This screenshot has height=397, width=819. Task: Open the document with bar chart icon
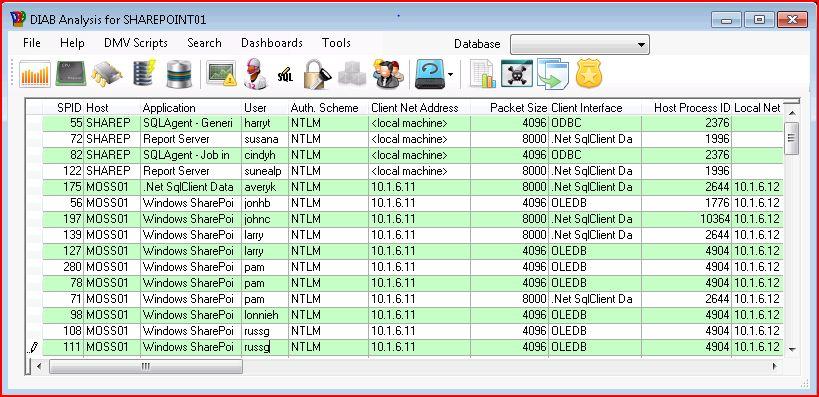[483, 74]
